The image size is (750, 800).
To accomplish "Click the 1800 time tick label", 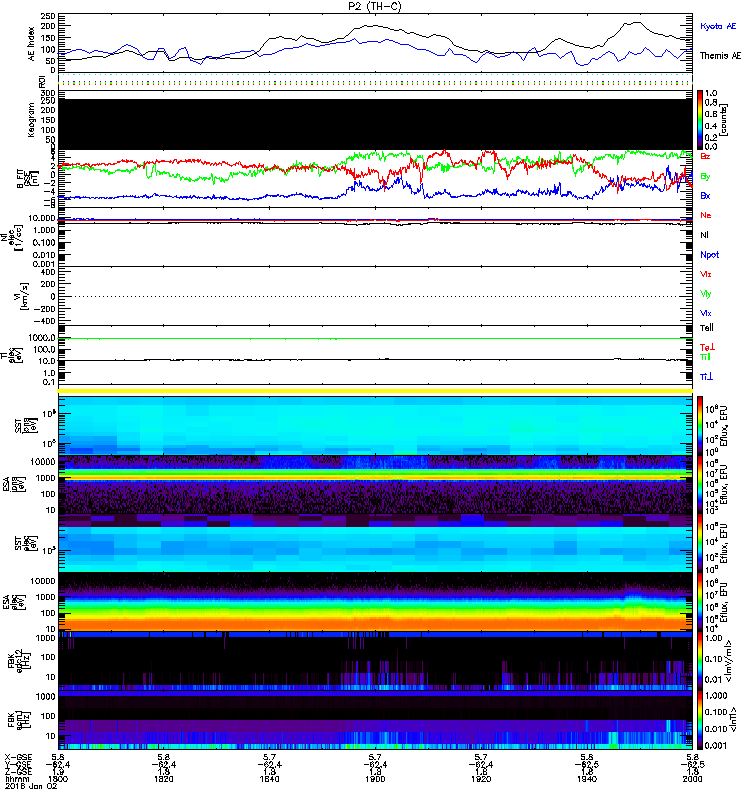I will [x=58, y=779].
